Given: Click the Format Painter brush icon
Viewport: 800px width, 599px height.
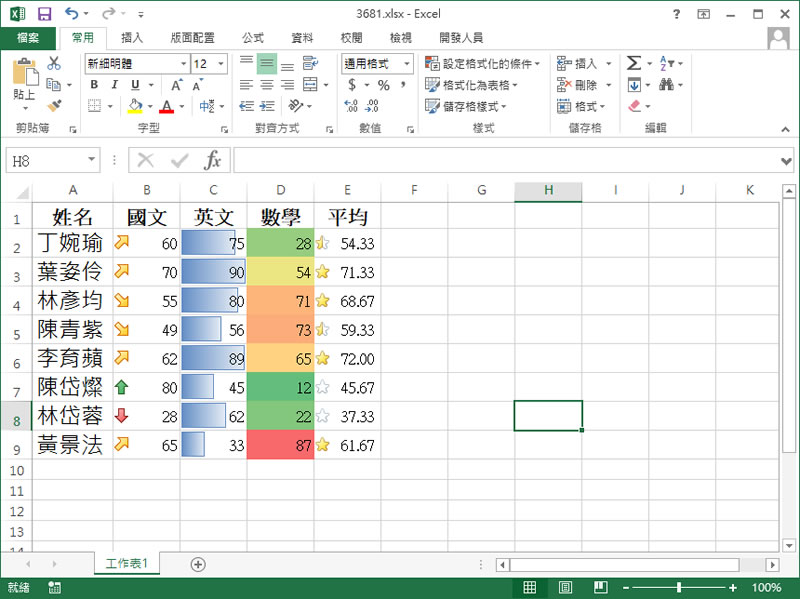Looking at the screenshot, I should tap(54, 106).
